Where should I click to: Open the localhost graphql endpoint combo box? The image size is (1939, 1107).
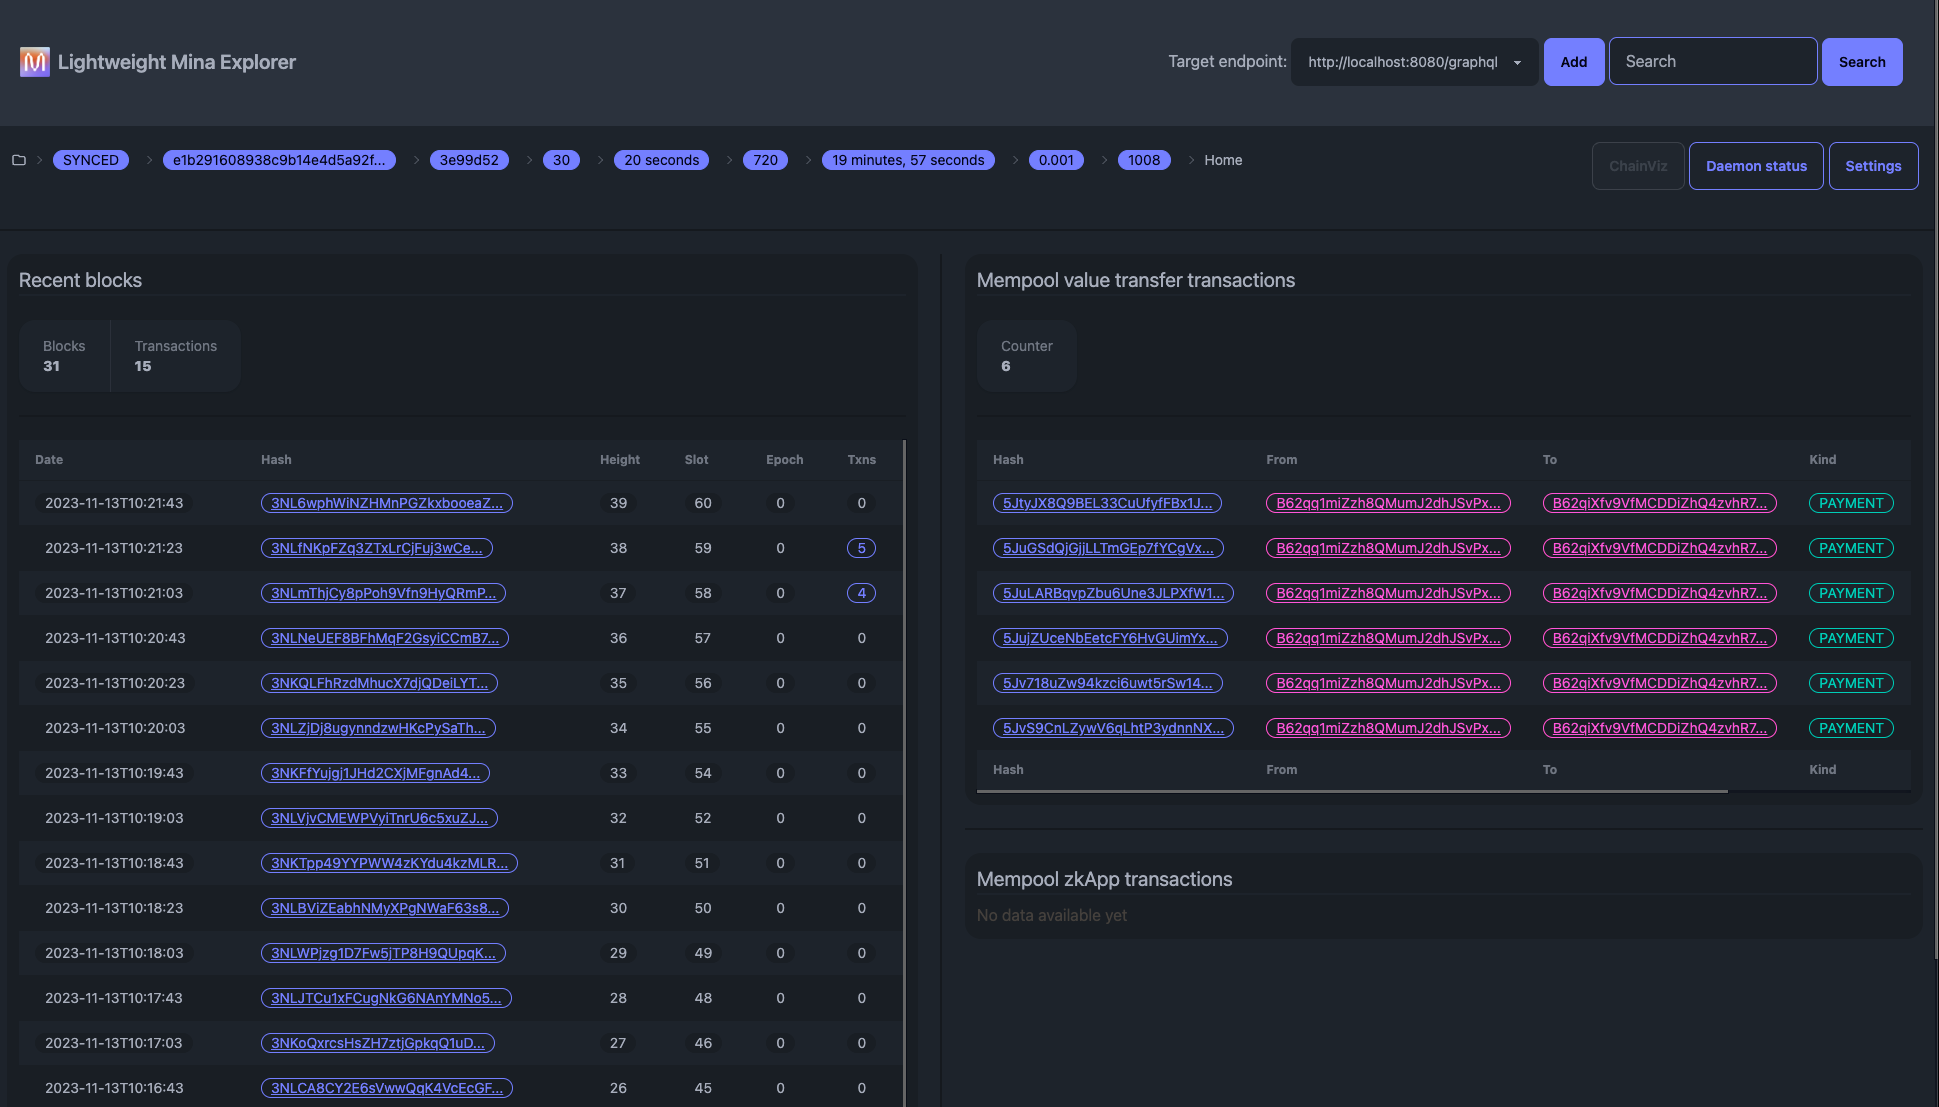[1402, 62]
